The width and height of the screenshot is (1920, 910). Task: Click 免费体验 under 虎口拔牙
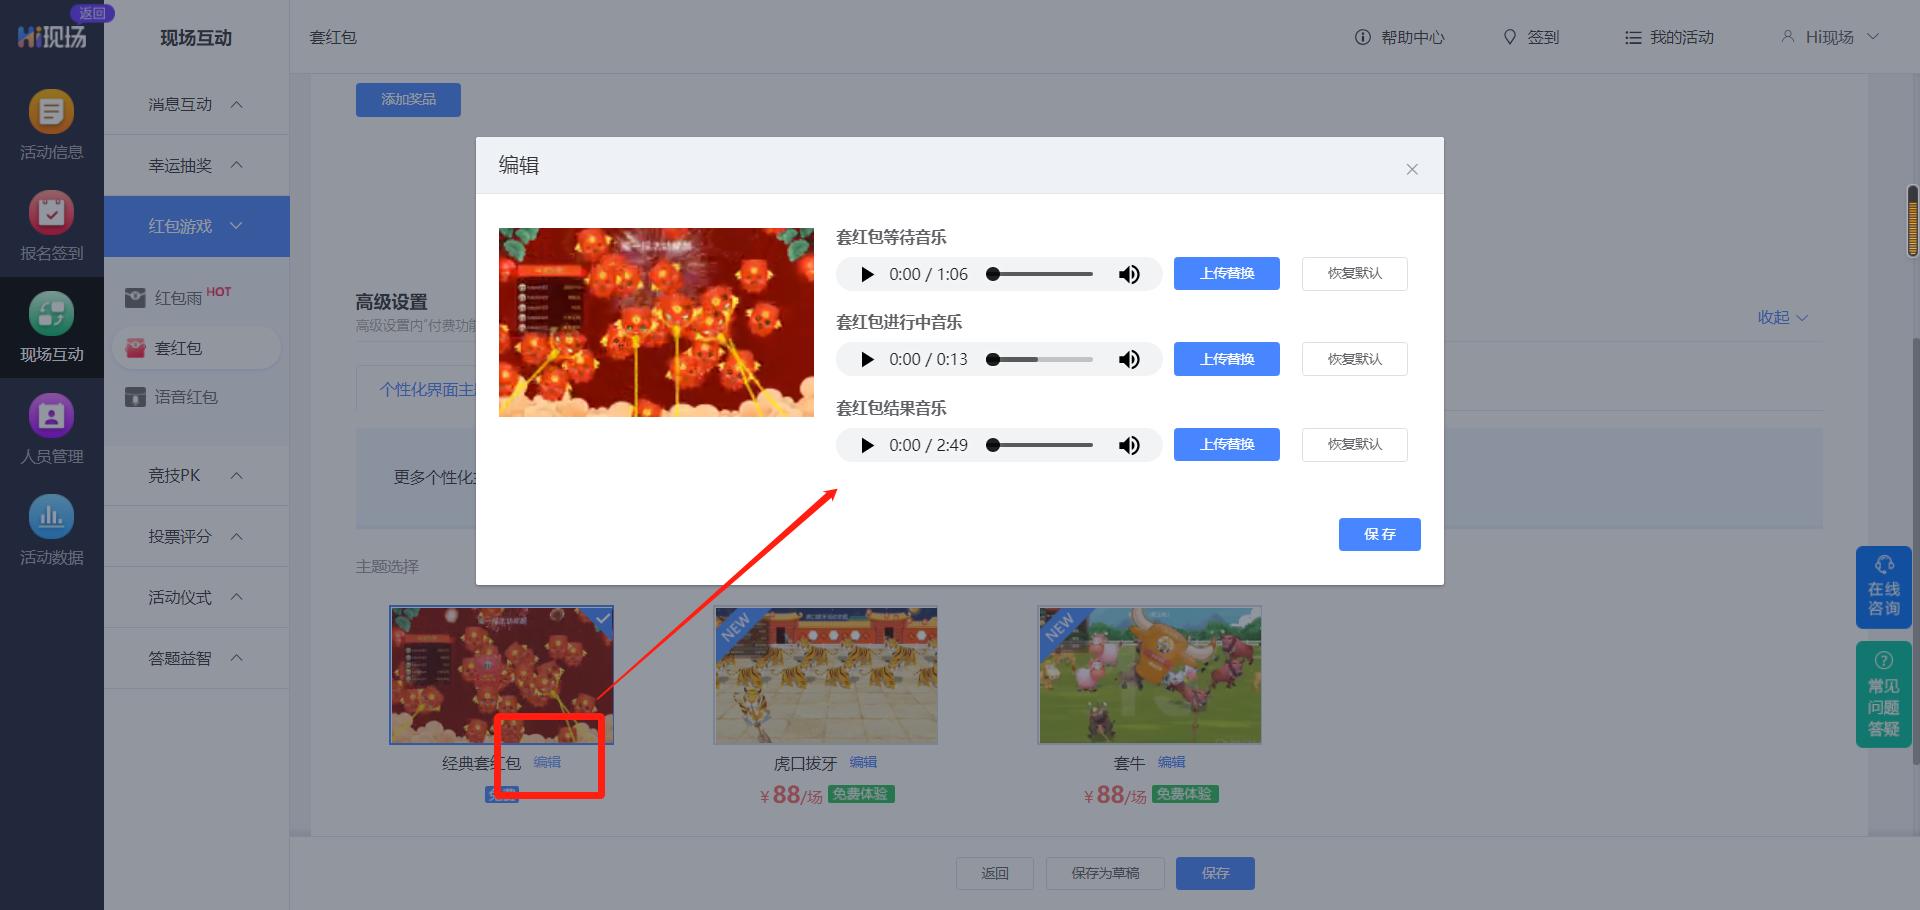click(x=861, y=794)
